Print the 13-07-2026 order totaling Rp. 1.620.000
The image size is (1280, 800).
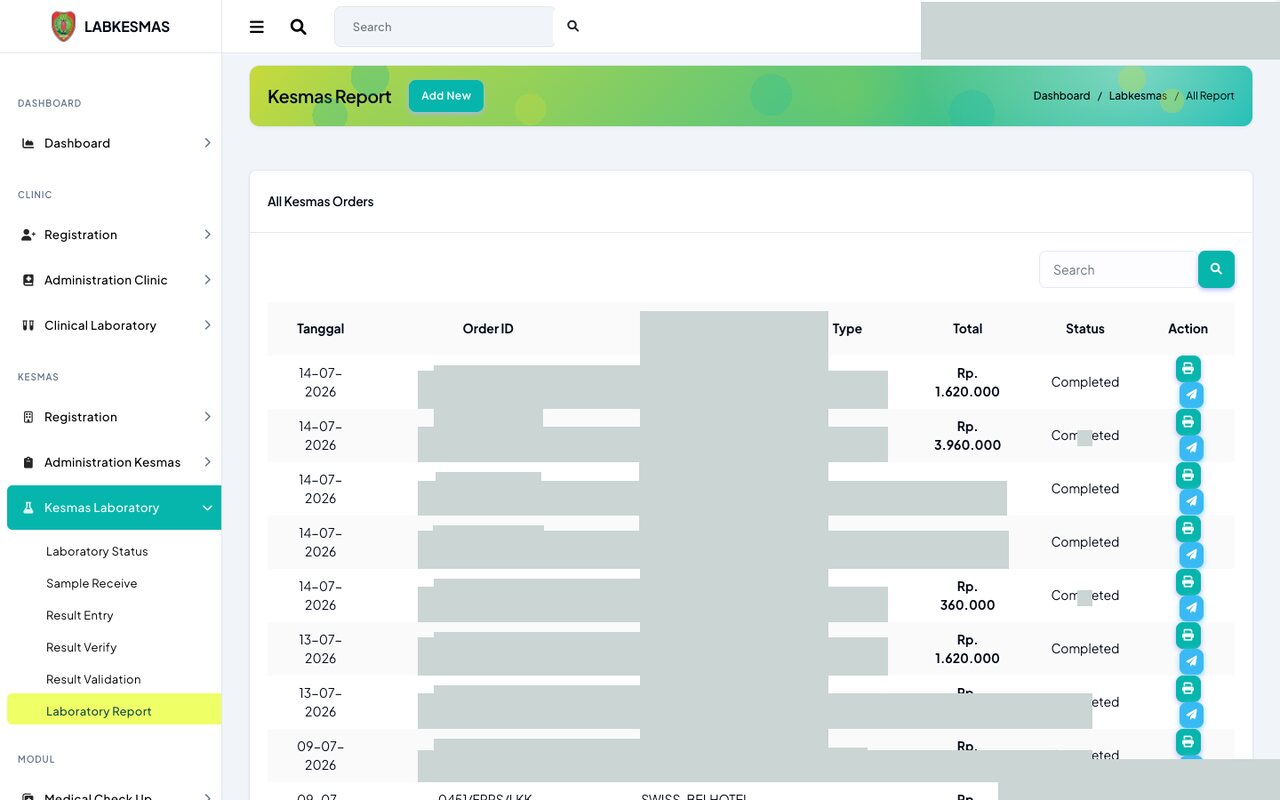1188,635
